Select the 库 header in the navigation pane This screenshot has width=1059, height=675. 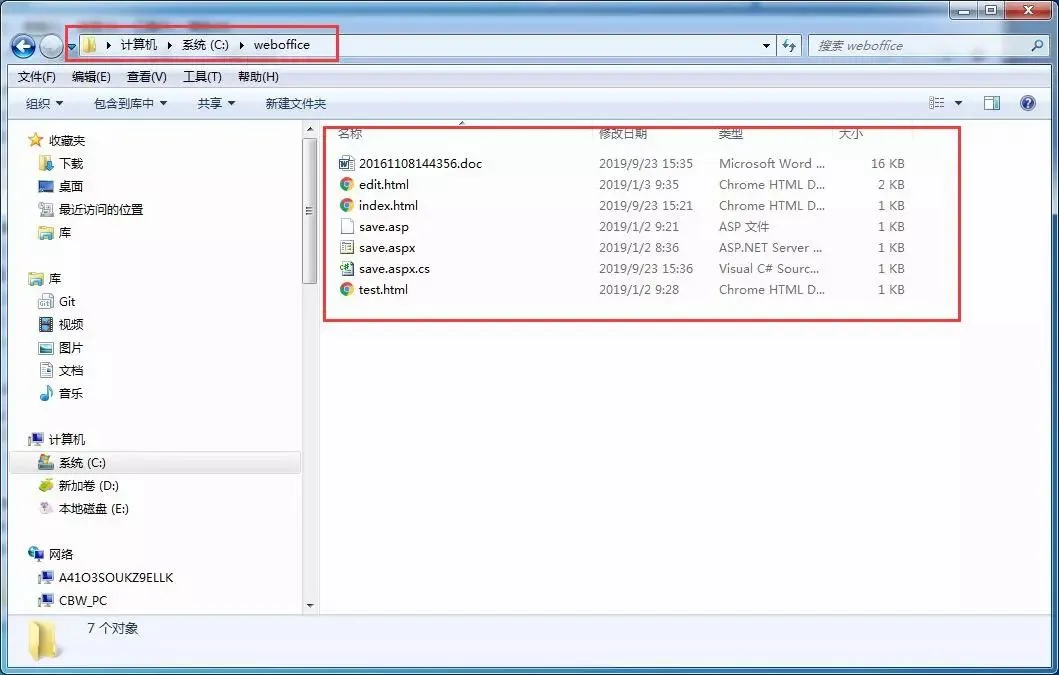[x=55, y=278]
